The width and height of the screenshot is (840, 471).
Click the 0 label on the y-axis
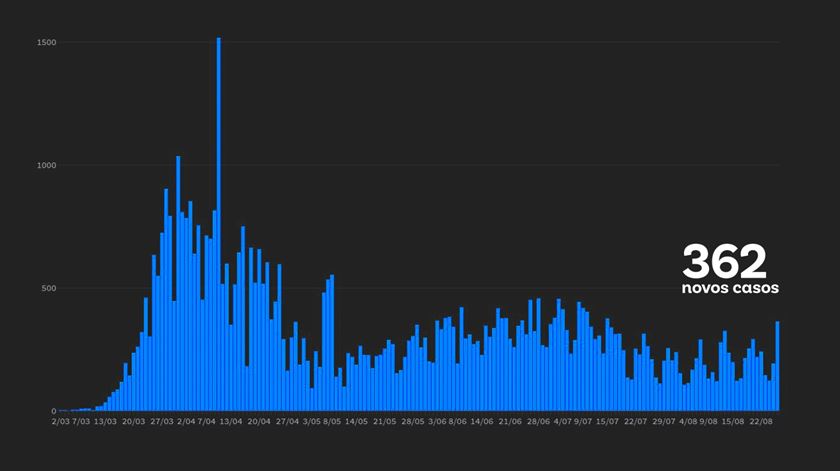[x=54, y=411]
